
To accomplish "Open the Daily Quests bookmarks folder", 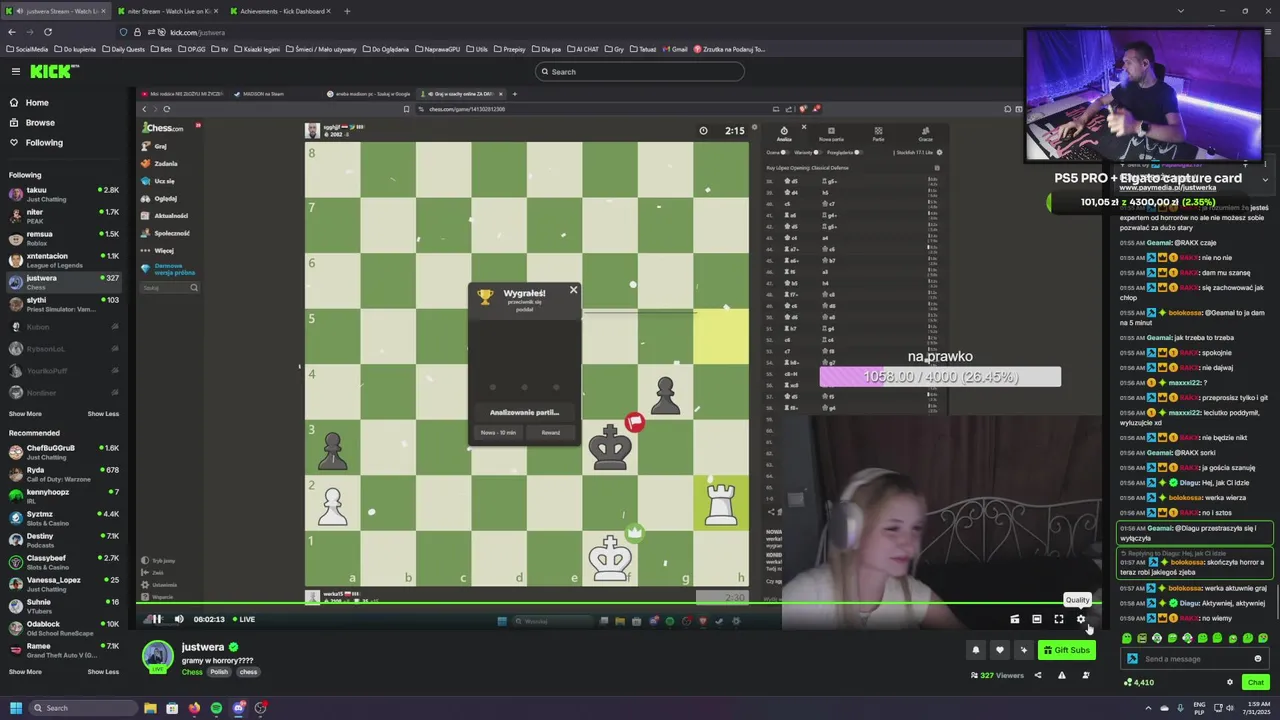I will point(123,49).
